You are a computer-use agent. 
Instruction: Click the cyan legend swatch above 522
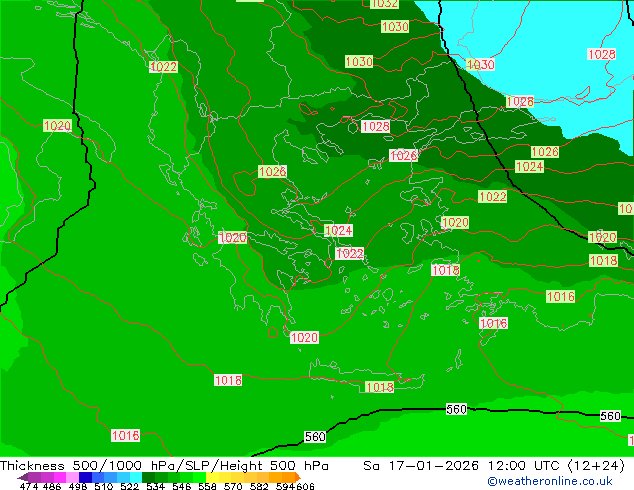point(136,477)
